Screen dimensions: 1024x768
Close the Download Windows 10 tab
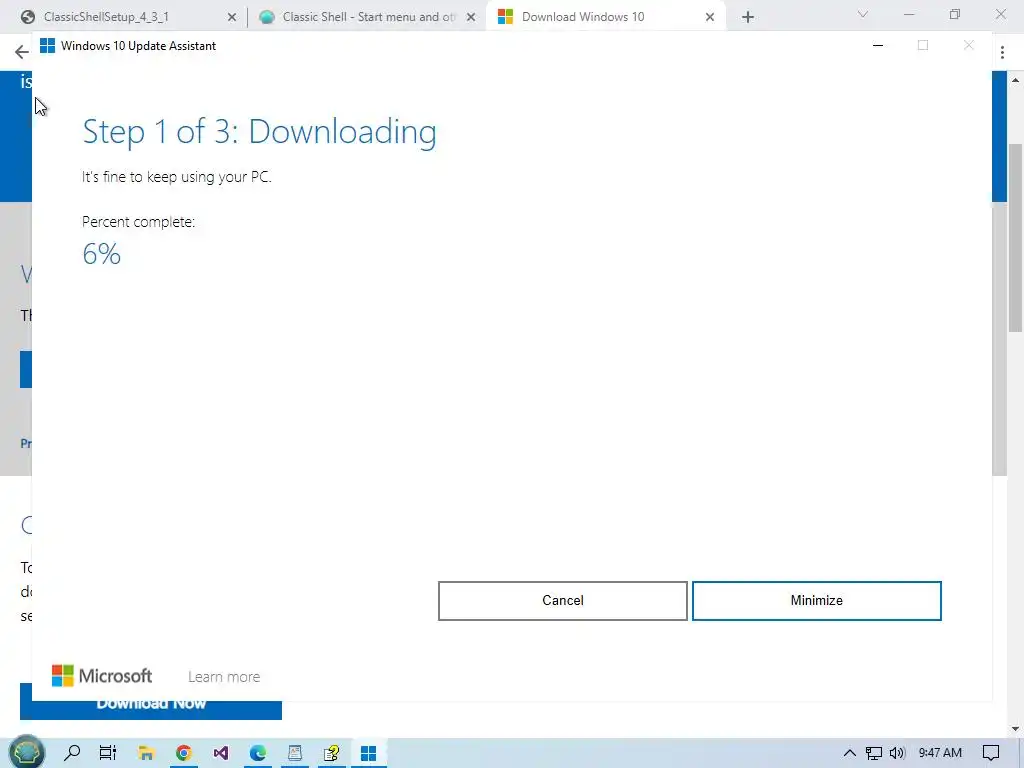tap(710, 18)
